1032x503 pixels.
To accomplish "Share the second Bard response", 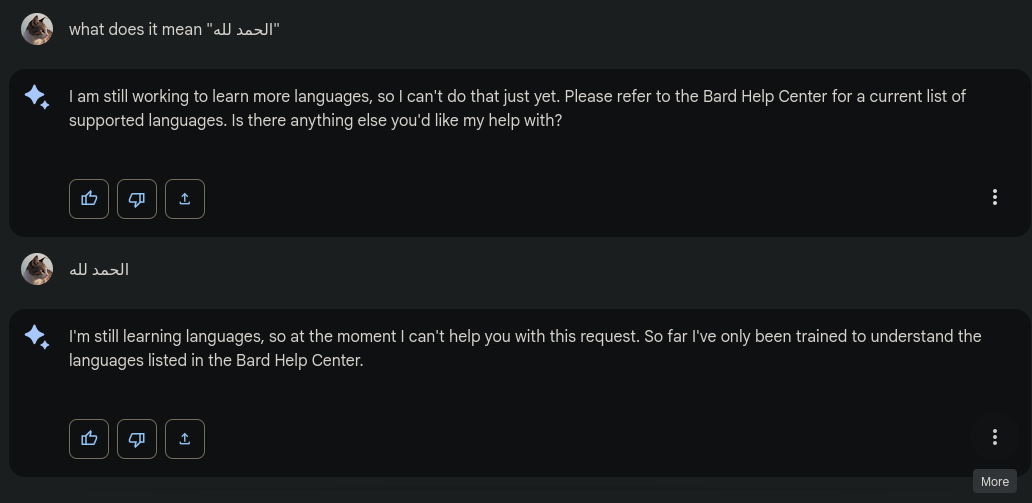I will click(185, 438).
